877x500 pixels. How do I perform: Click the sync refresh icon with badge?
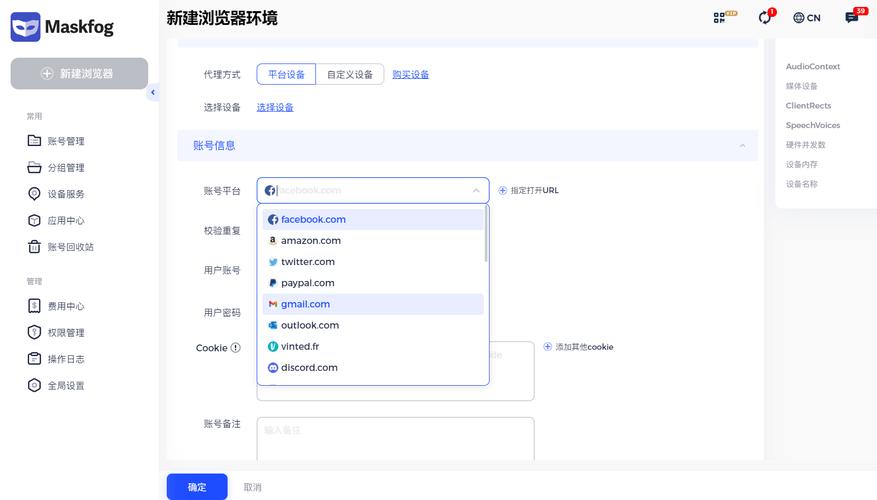point(766,17)
